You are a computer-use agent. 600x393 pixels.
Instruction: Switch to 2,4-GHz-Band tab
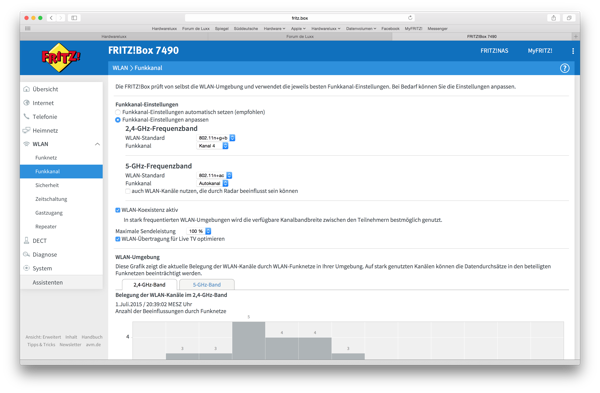(149, 285)
